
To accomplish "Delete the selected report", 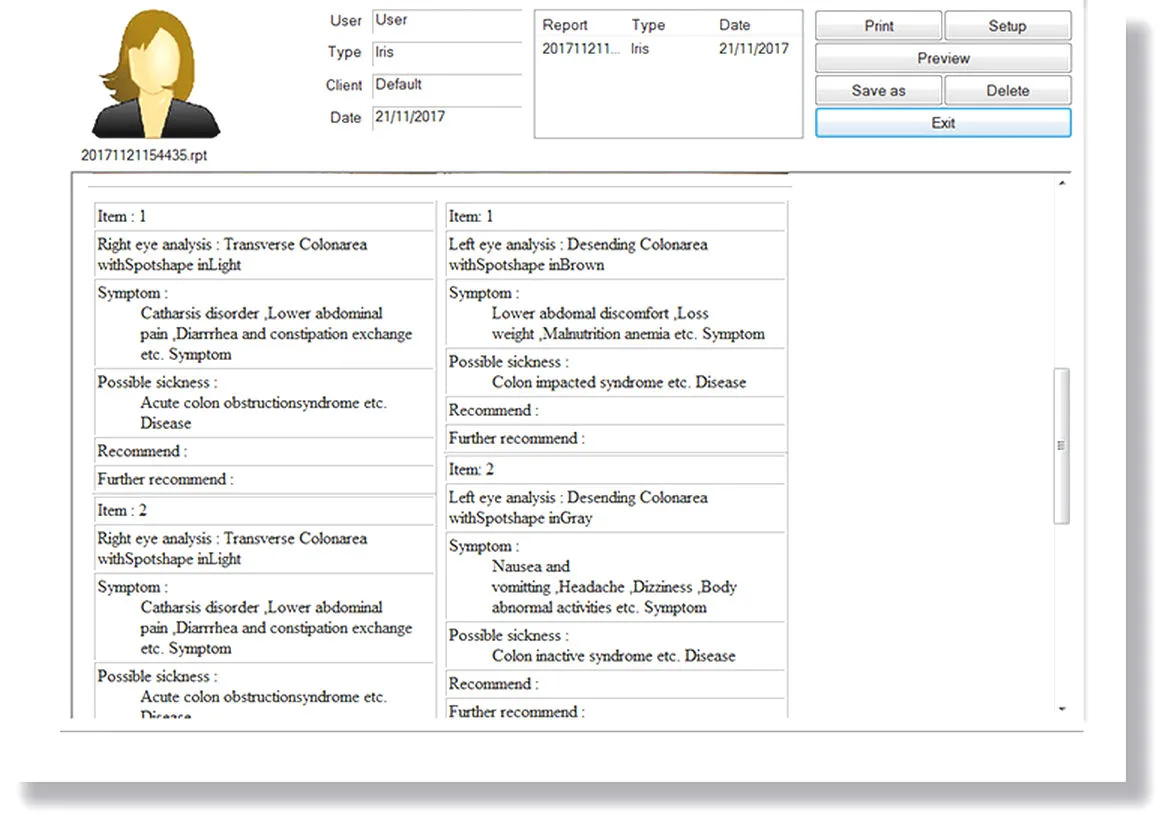I will 1007,90.
